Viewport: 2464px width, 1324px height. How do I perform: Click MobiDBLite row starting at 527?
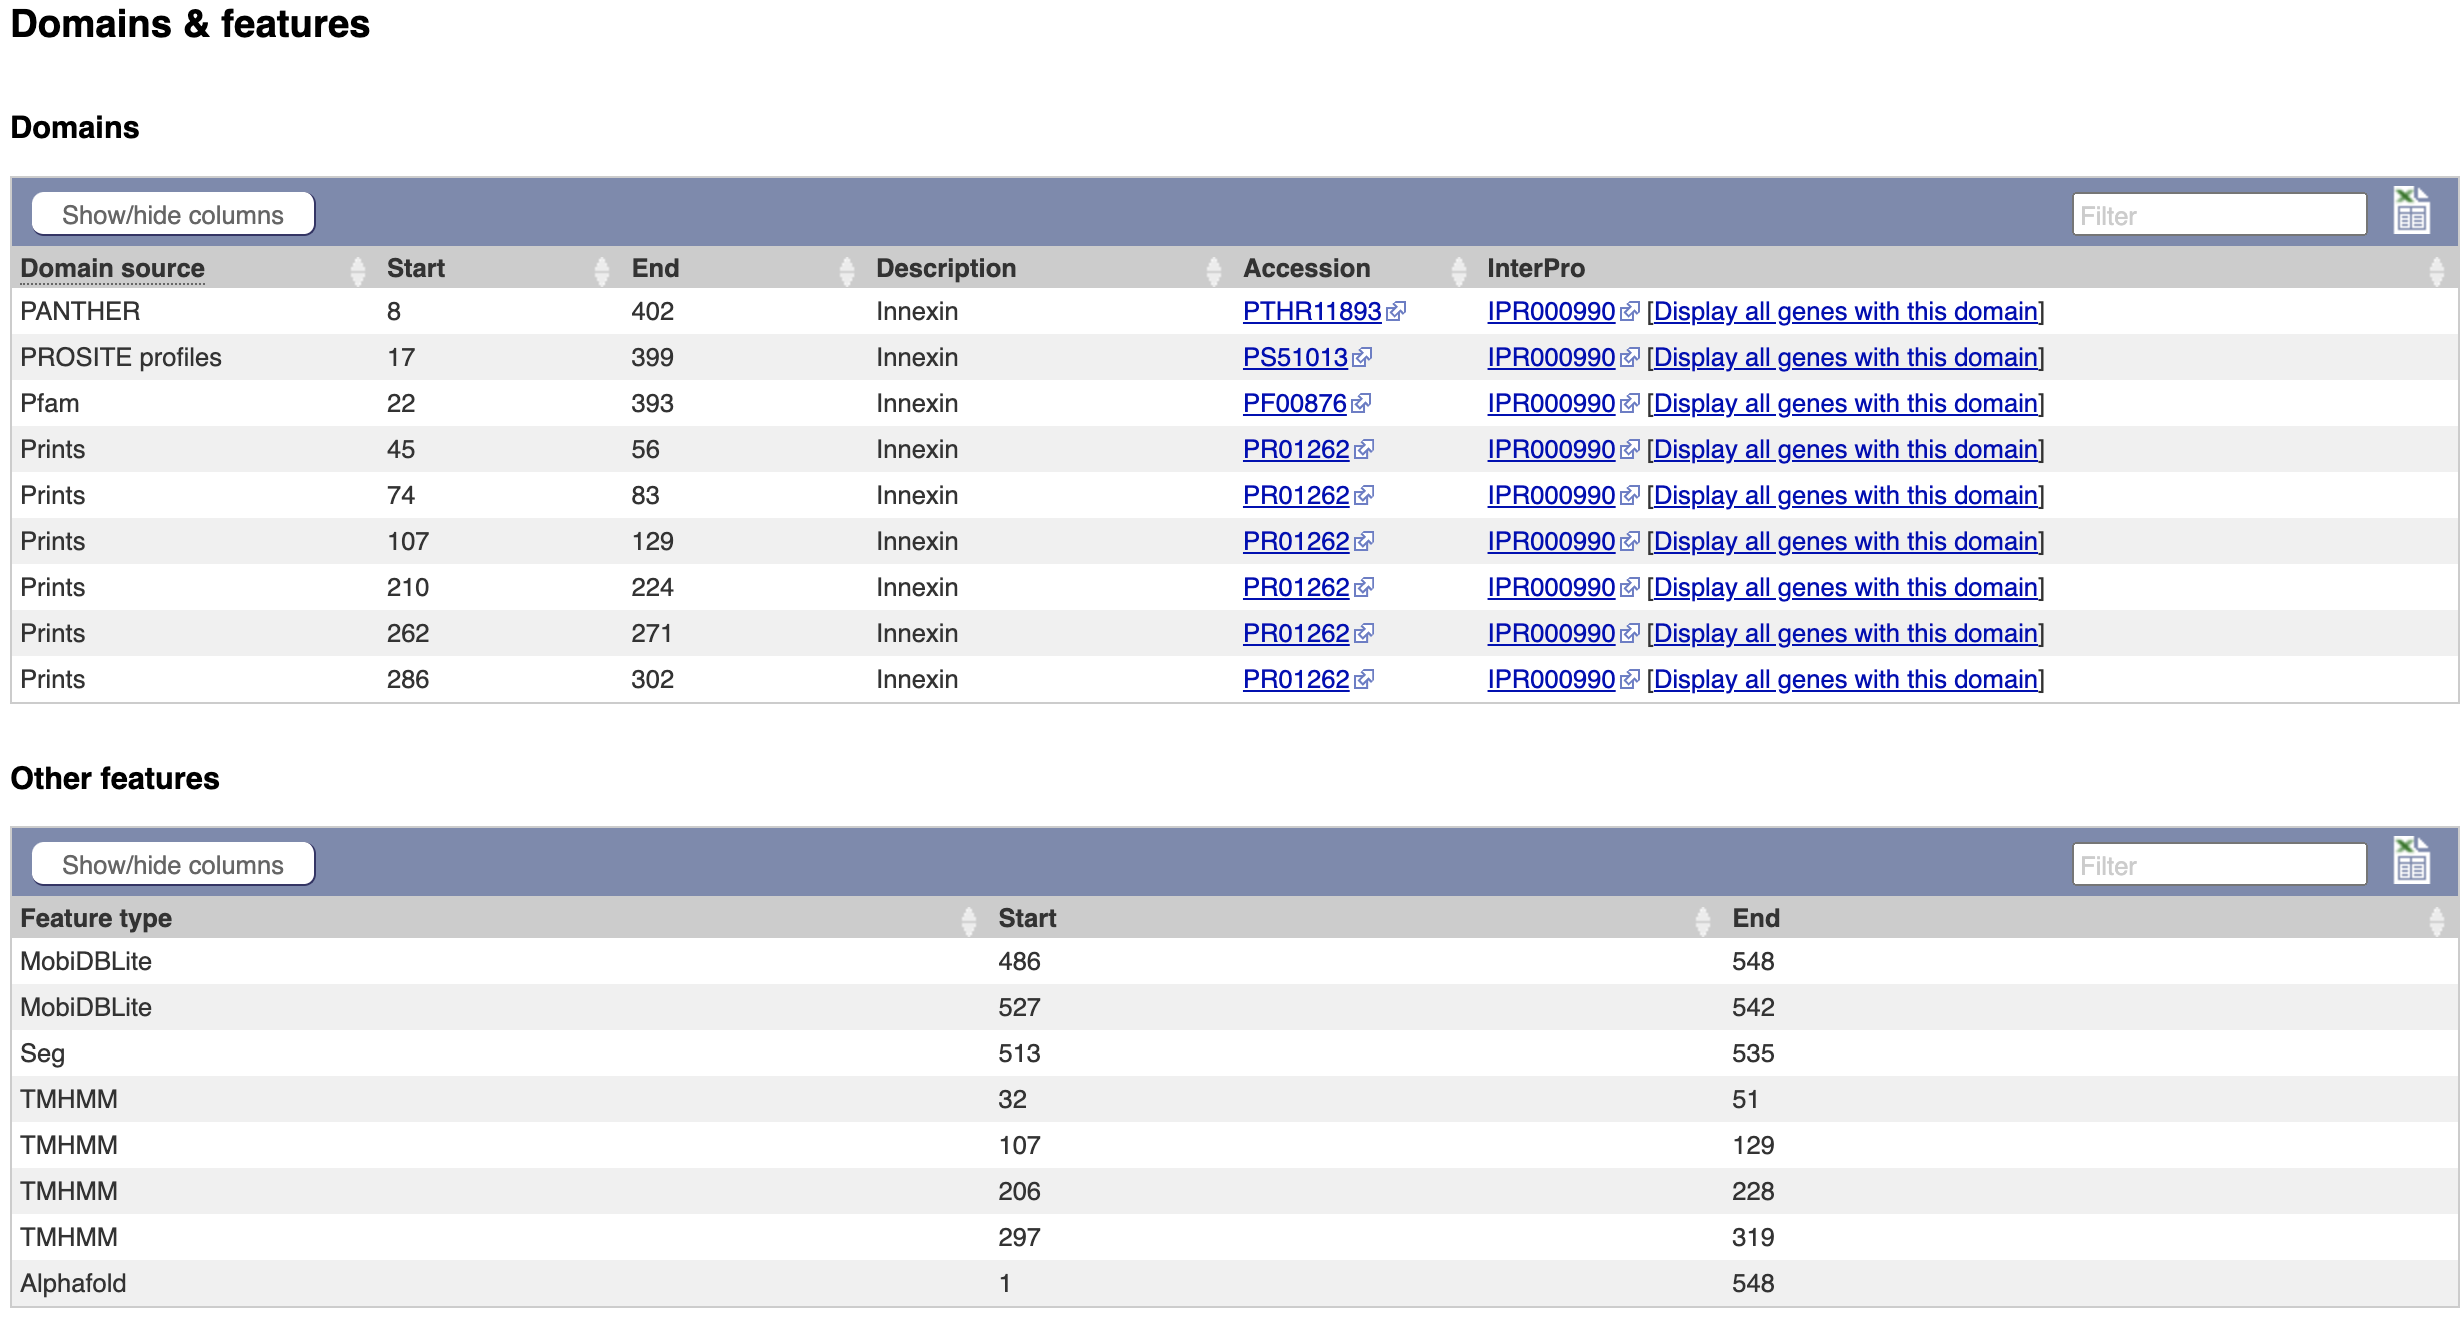(1234, 1007)
